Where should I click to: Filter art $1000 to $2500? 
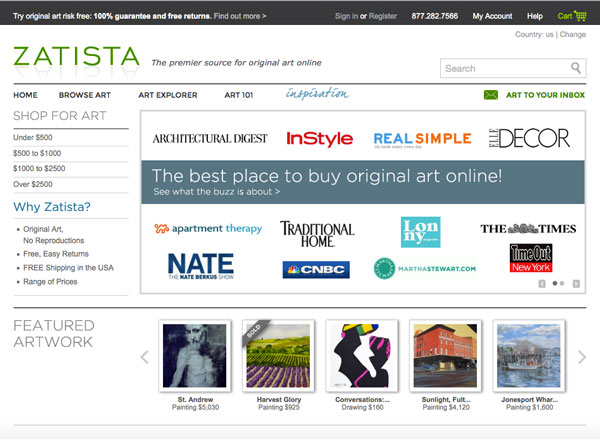tap(39, 168)
